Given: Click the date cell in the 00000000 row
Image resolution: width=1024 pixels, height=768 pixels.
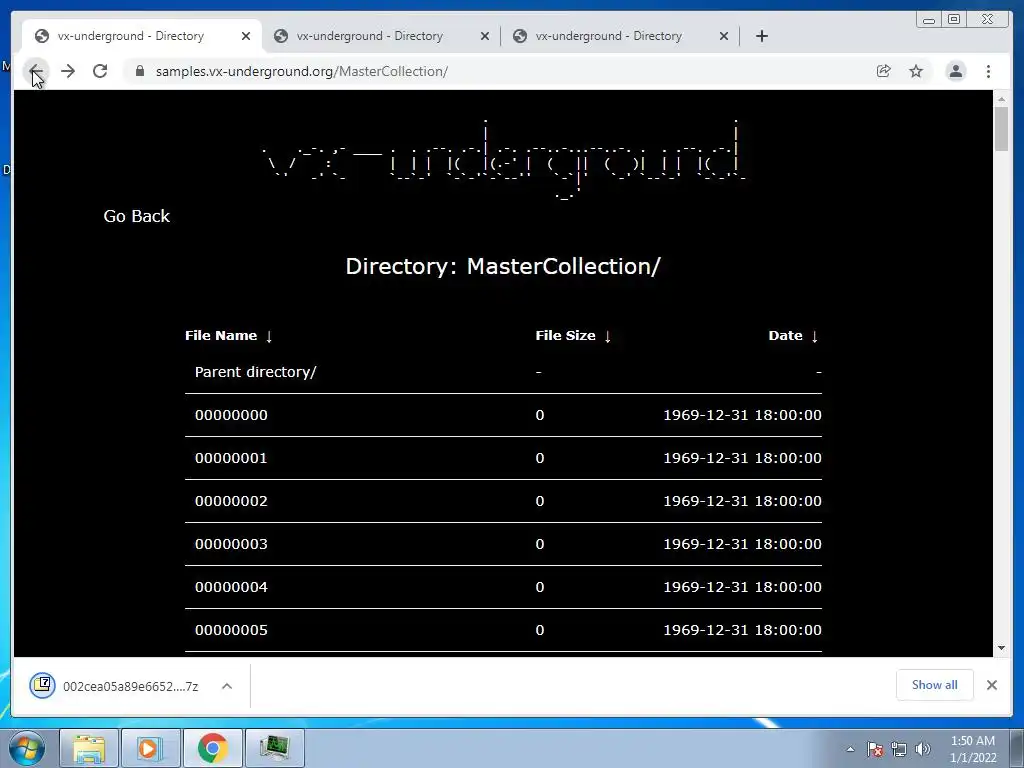Looking at the screenshot, I should (x=742, y=415).
